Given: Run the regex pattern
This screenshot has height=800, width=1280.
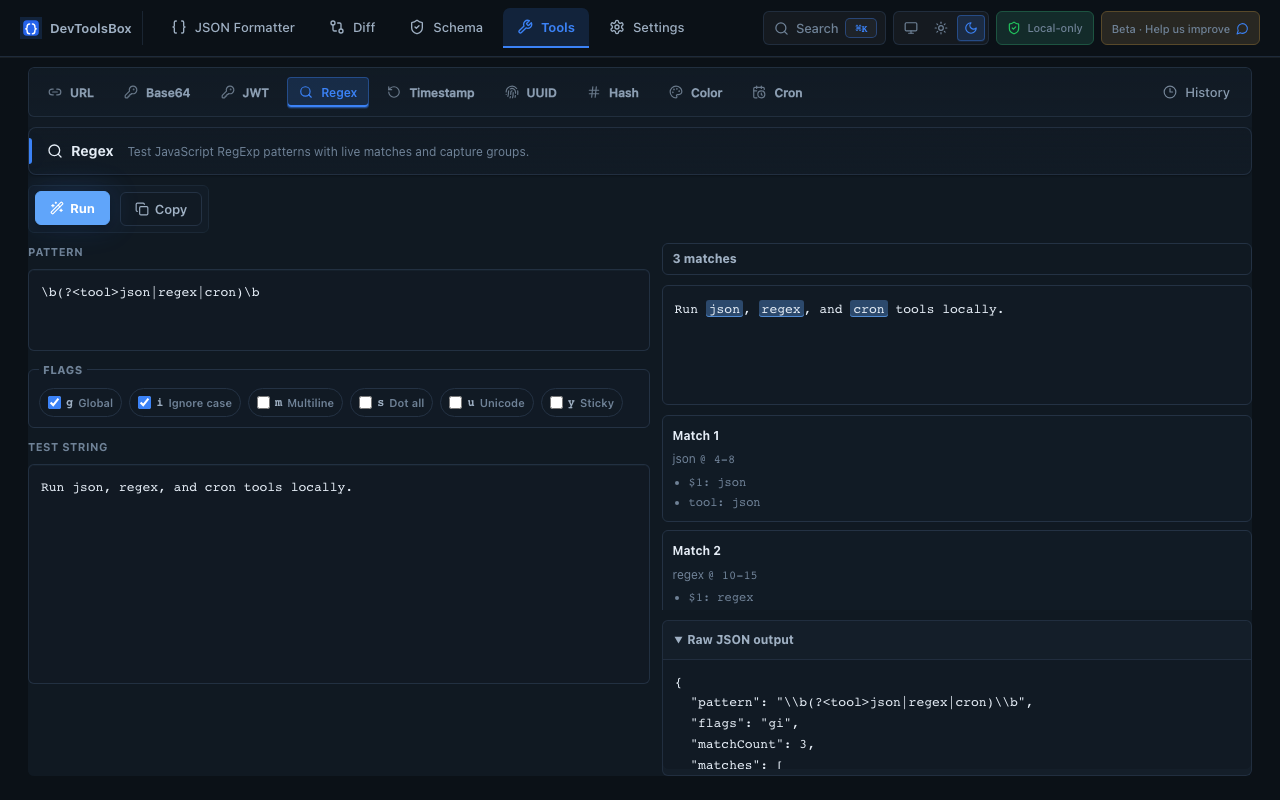Looking at the screenshot, I should (72, 209).
